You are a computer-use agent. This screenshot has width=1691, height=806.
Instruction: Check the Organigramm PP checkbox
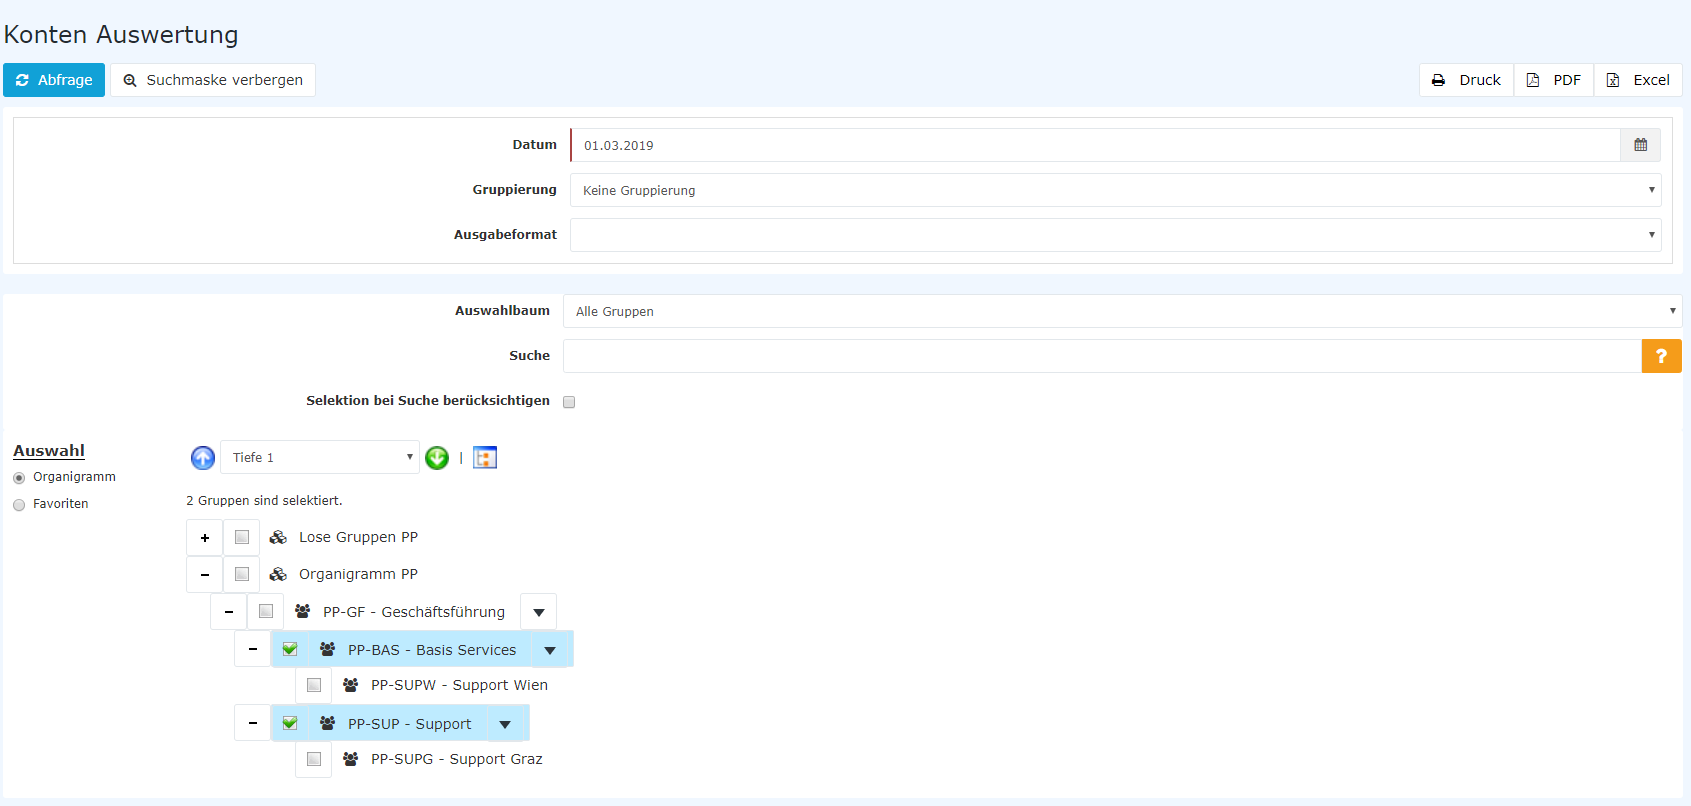(x=241, y=574)
